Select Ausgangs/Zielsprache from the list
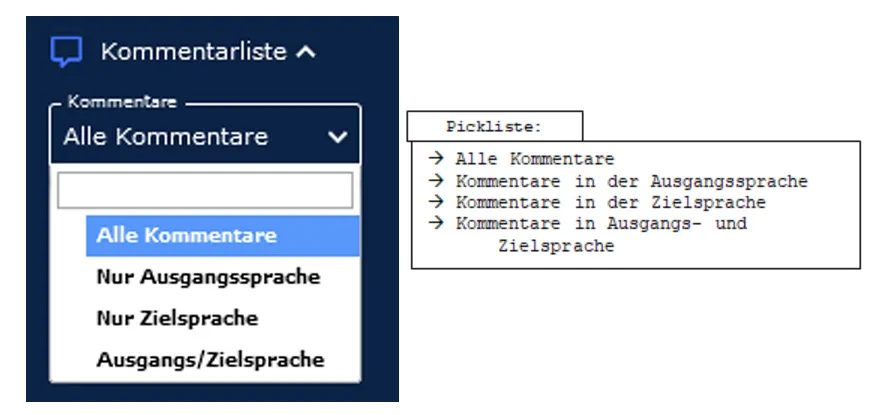The image size is (889, 415). (x=210, y=359)
